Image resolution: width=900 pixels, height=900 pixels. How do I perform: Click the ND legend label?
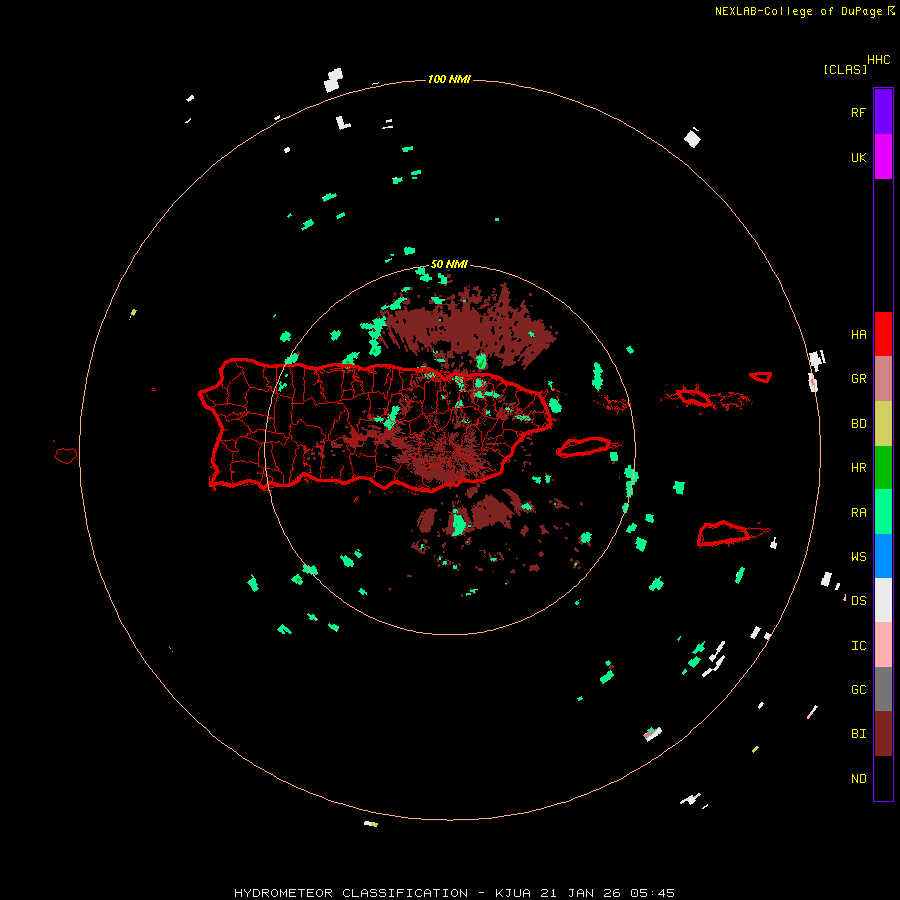pos(858,779)
